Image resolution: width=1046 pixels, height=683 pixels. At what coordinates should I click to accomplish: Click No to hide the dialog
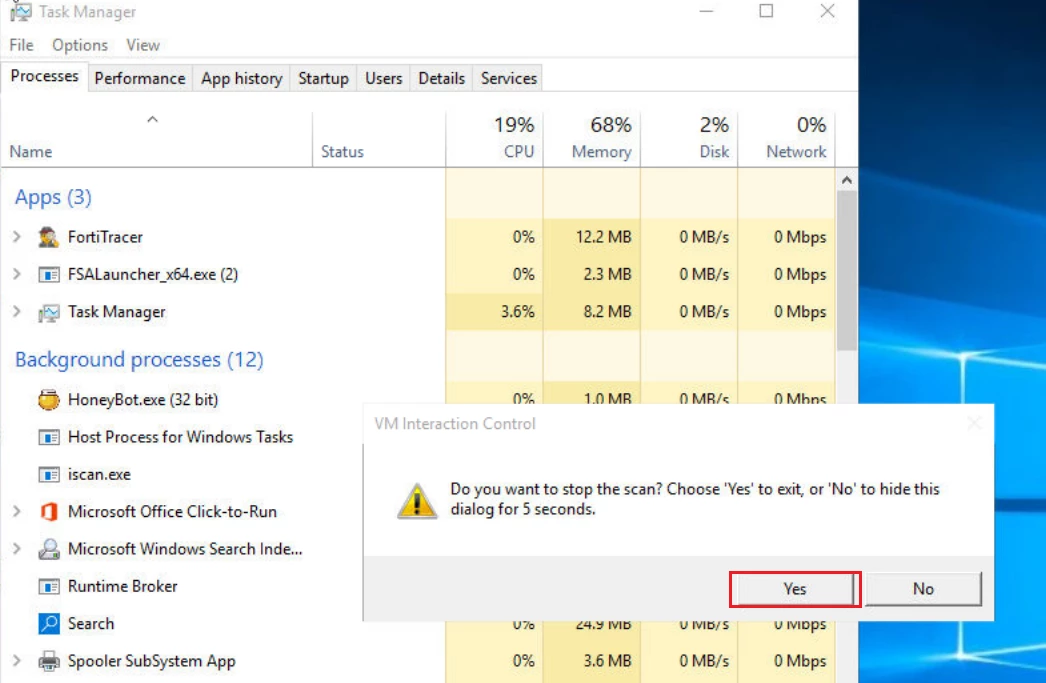tap(923, 589)
